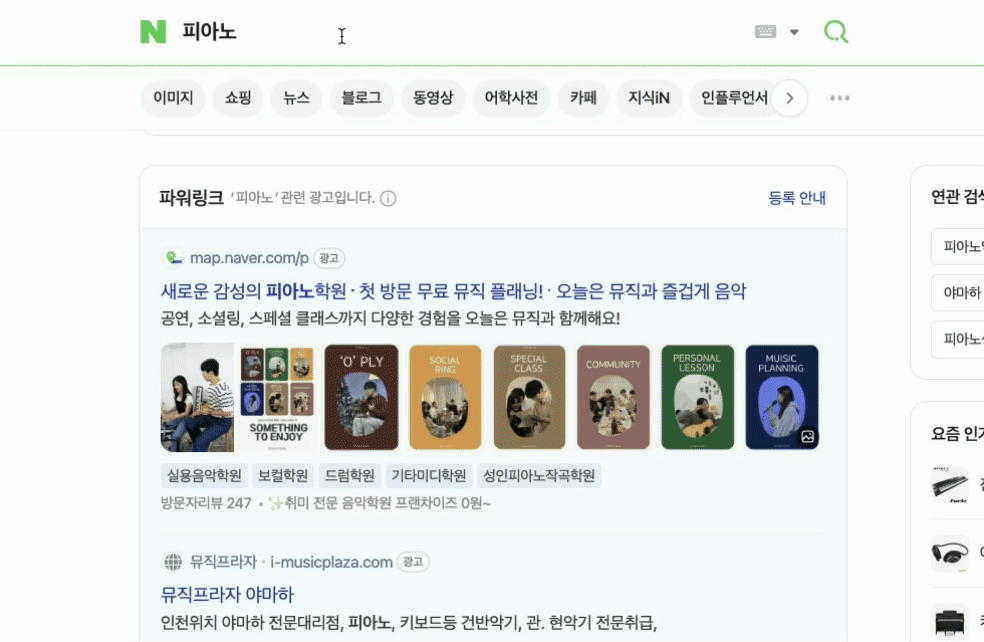Image resolution: width=984 pixels, height=642 pixels.
Task: Open the 뮤직프라자 야마하 ad title link
Action: coord(227,594)
